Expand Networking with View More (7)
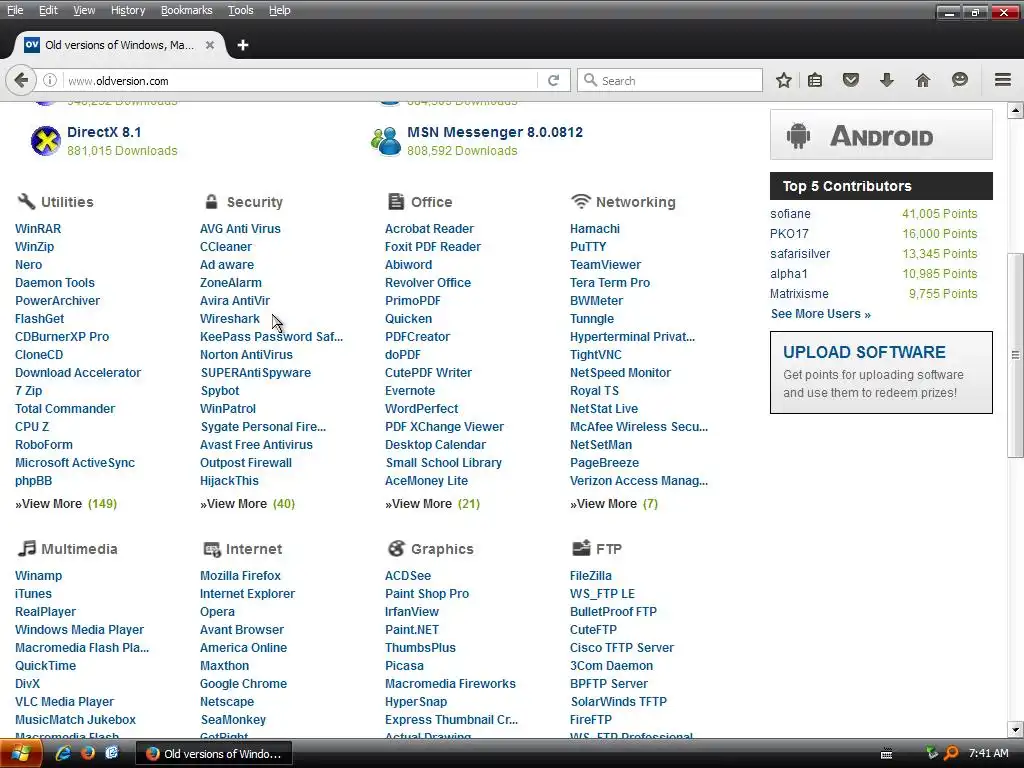The image size is (1024, 768). point(614,504)
